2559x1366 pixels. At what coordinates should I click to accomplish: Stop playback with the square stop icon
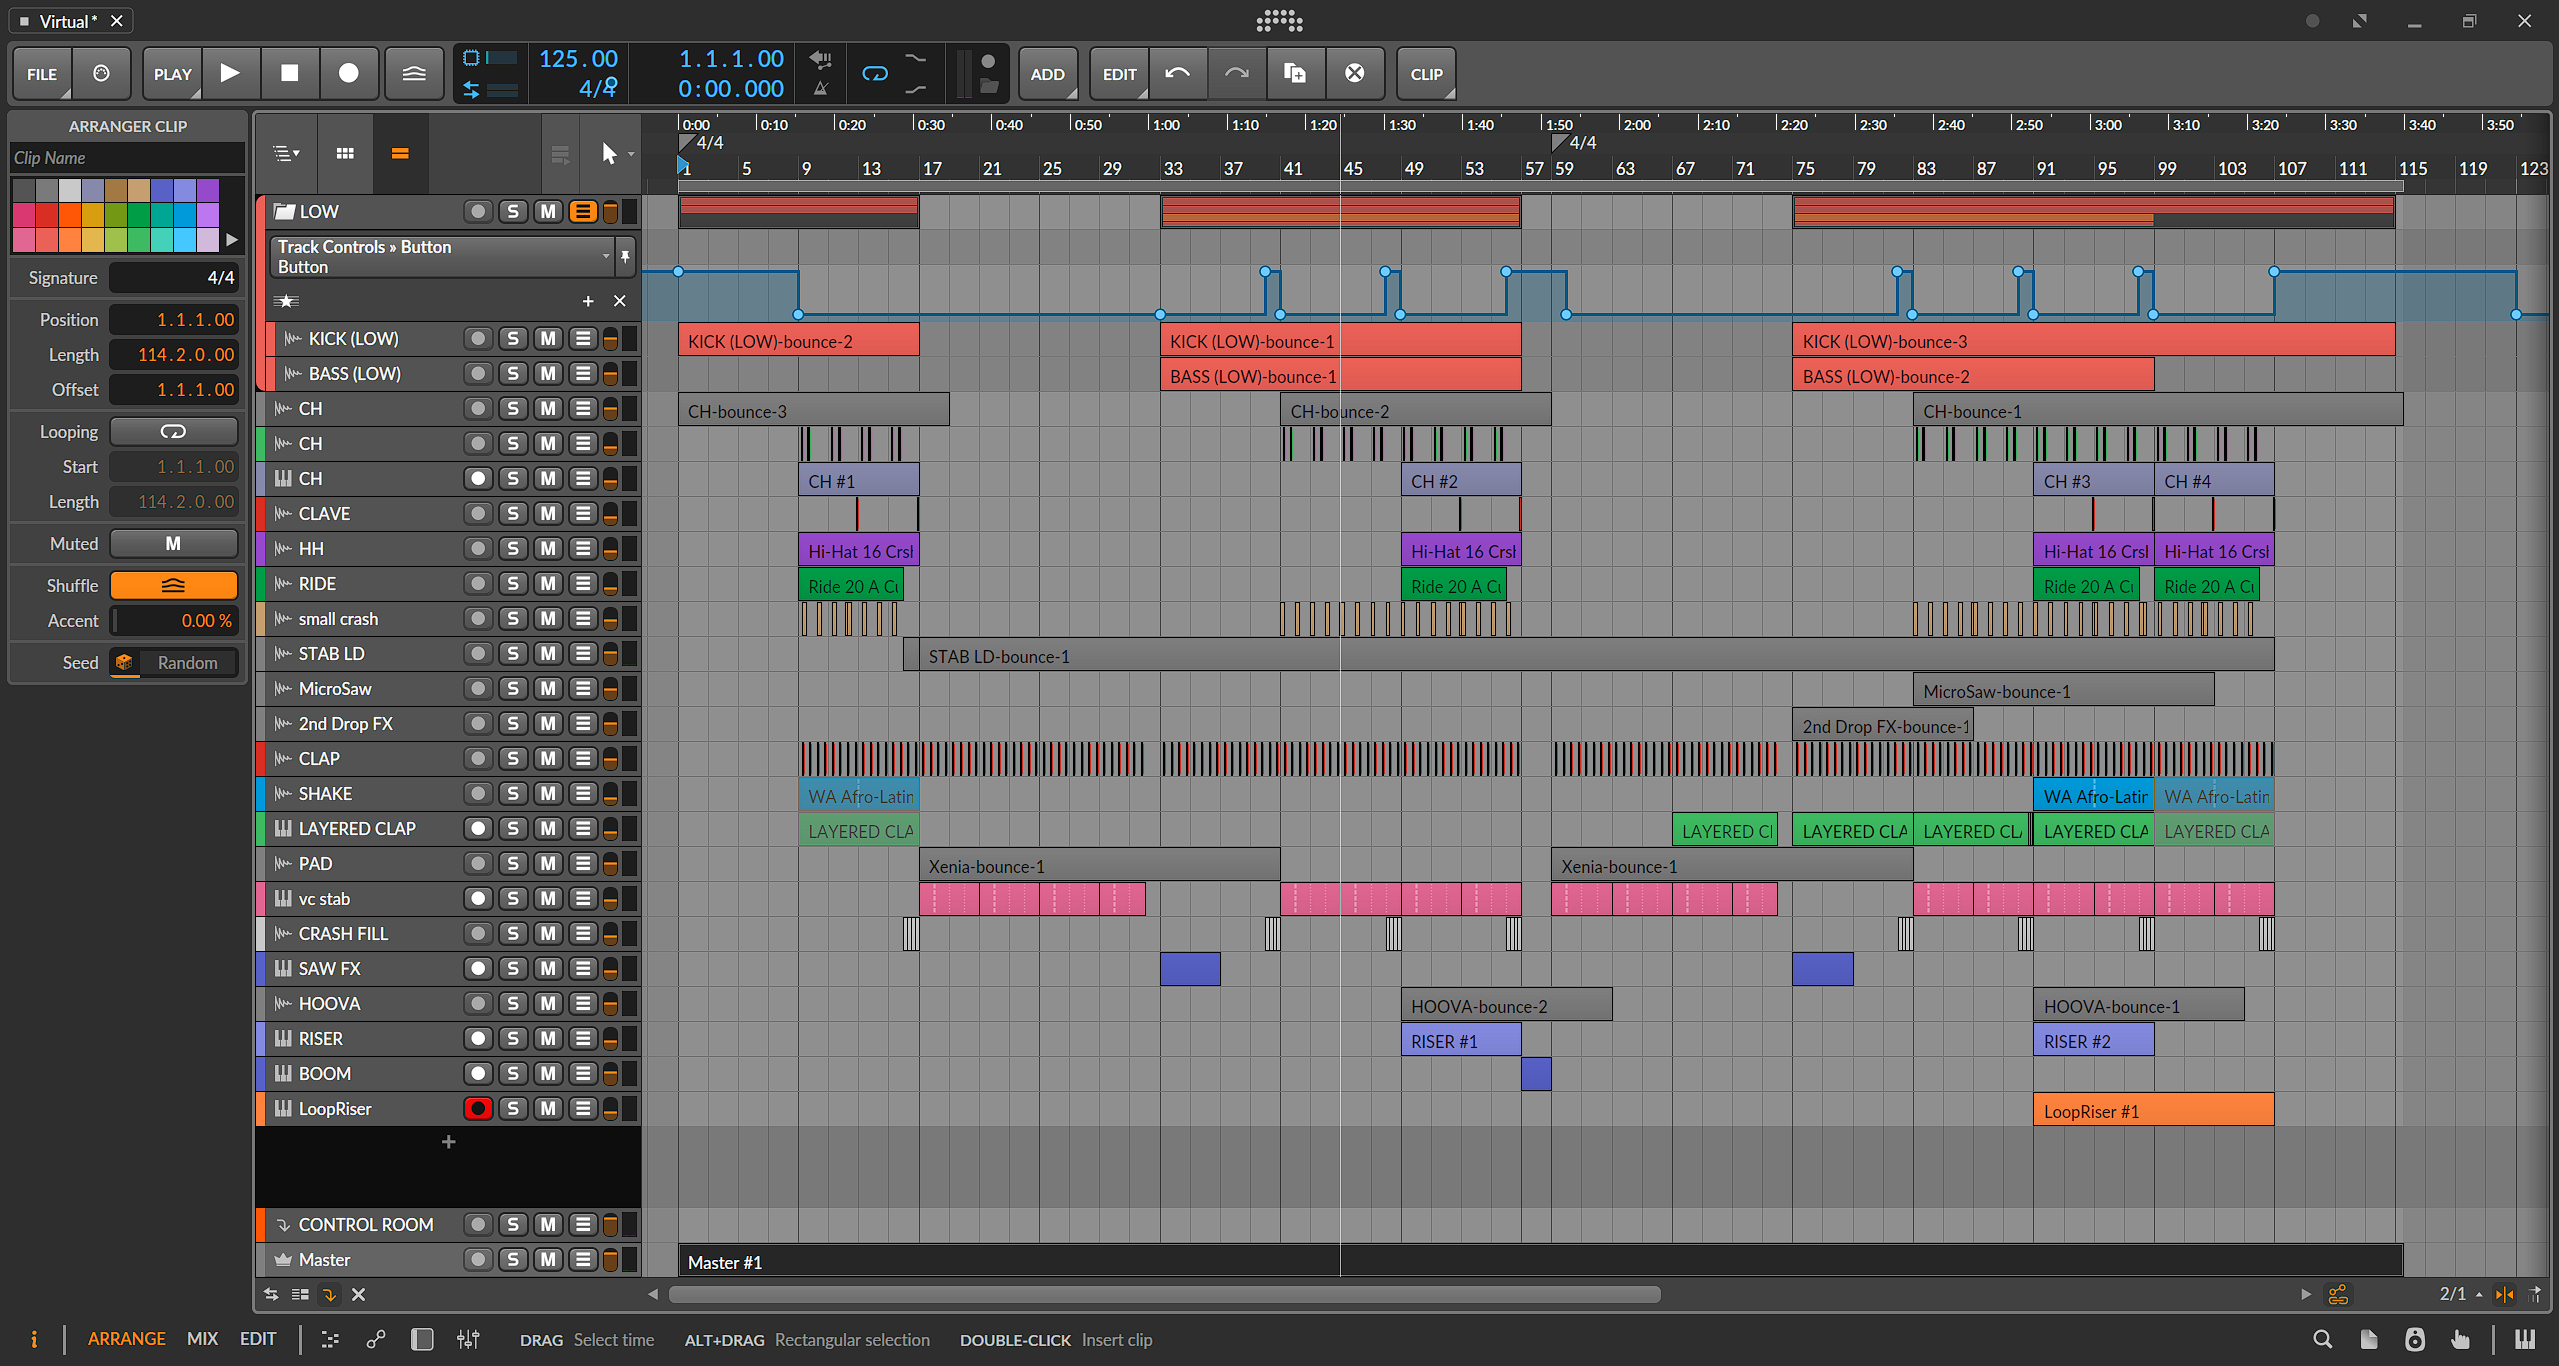coord(289,73)
